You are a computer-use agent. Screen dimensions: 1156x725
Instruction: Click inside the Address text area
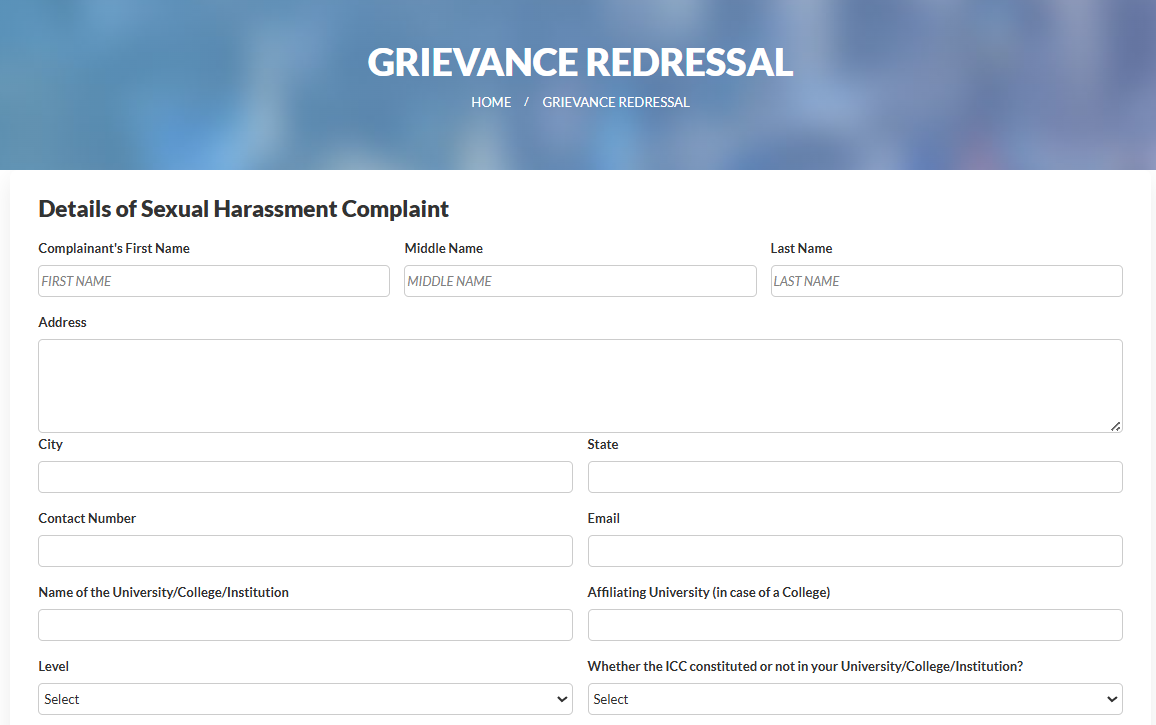click(580, 386)
